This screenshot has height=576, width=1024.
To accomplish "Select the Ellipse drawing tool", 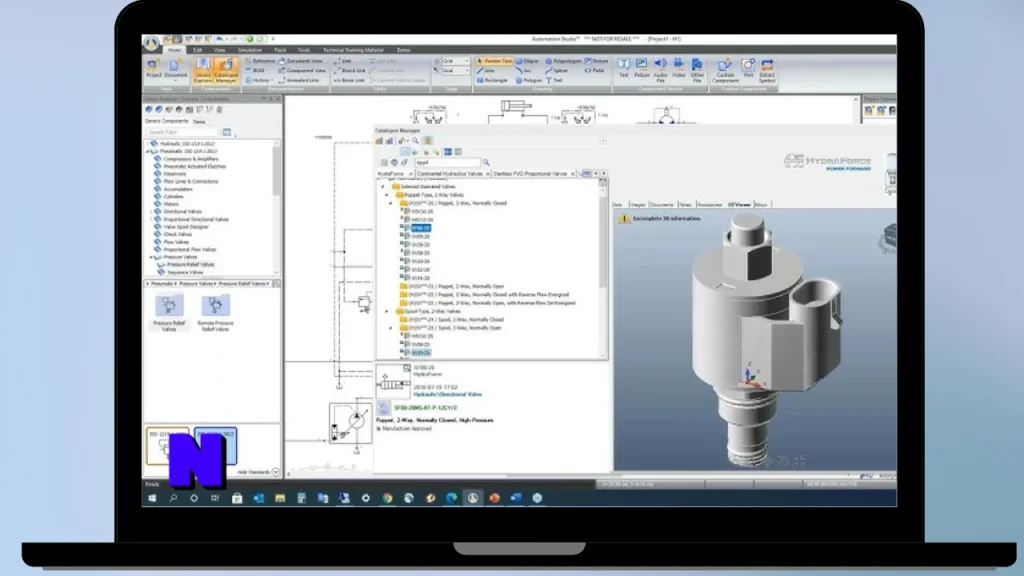I will pyautogui.click(x=528, y=61).
